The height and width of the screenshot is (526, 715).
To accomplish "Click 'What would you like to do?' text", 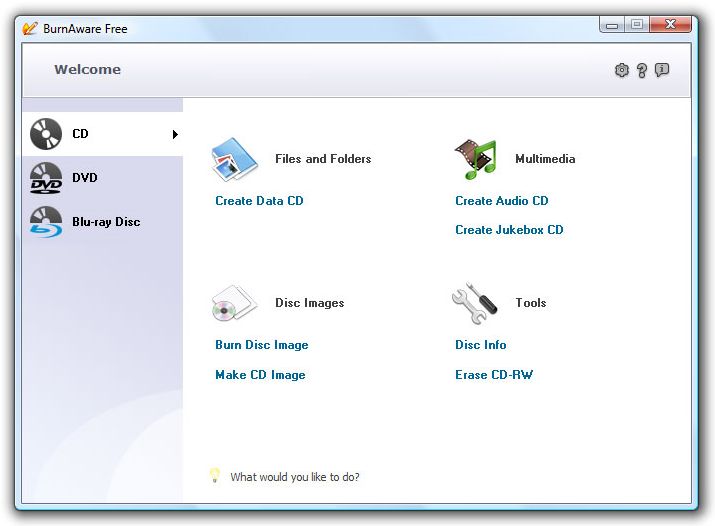I will 295,477.
